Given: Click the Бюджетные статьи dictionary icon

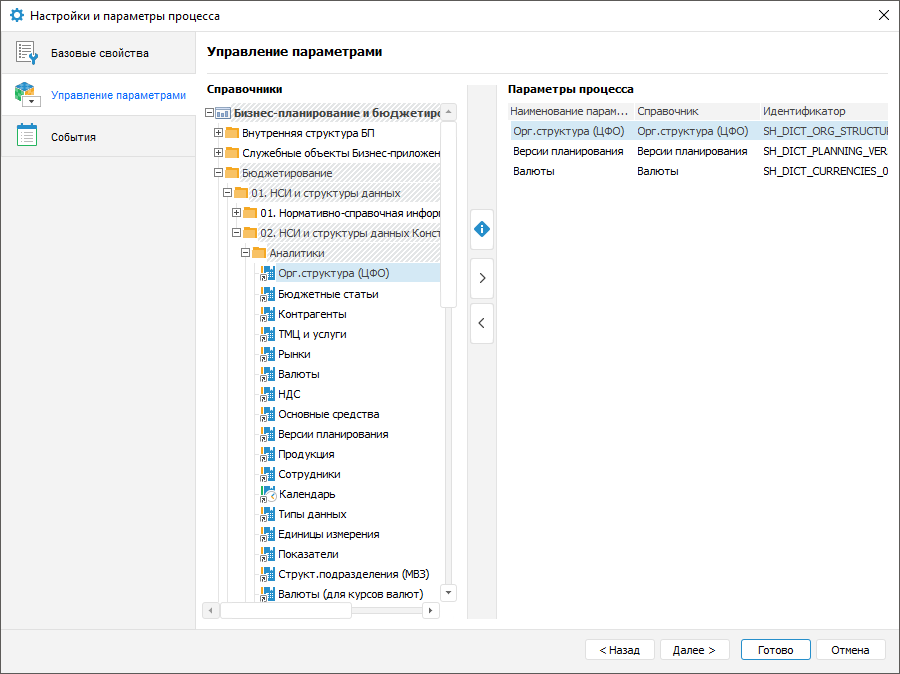Looking at the screenshot, I should (267, 294).
